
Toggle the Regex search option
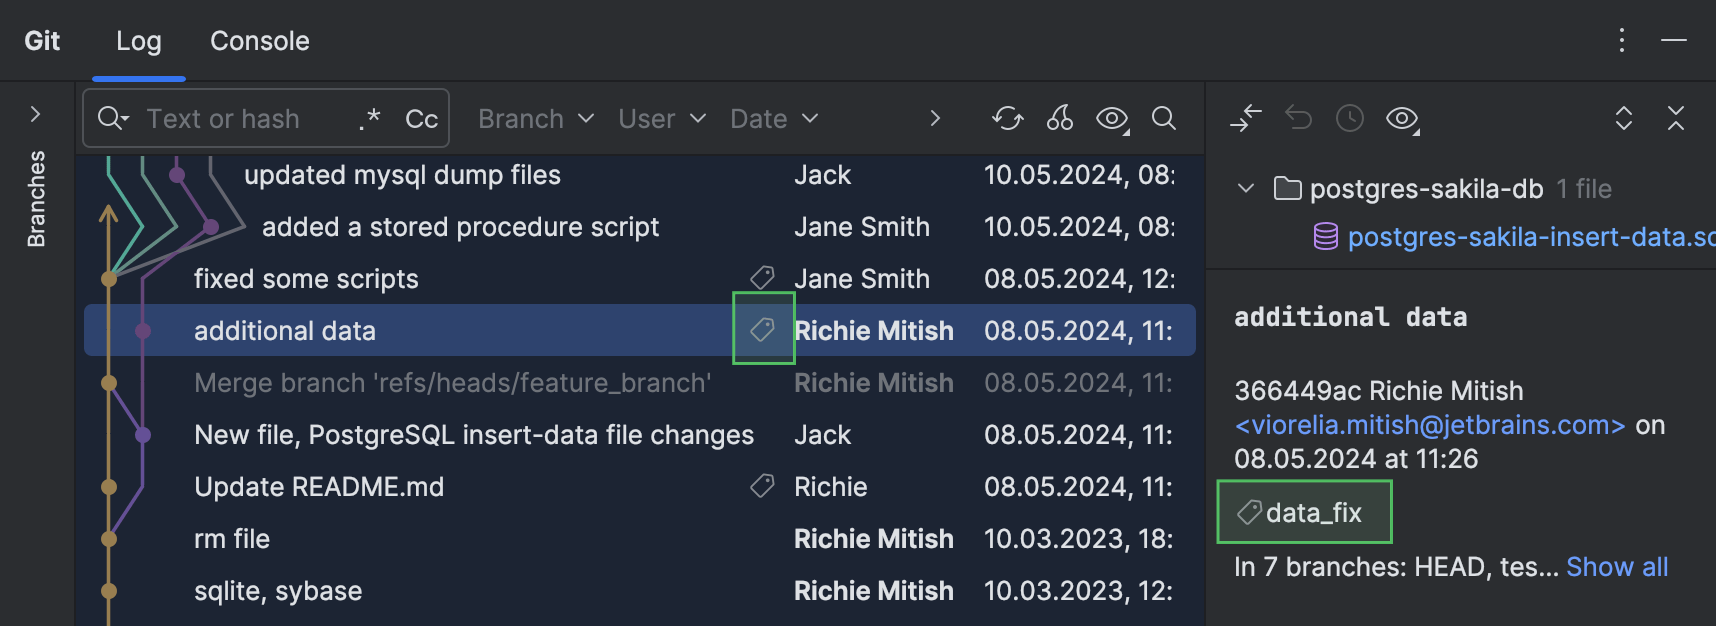click(x=370, y=119)
